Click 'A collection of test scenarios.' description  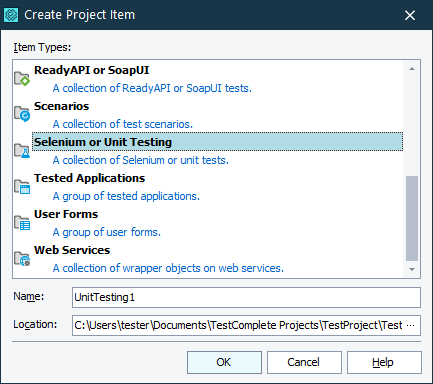click(123, 124)
